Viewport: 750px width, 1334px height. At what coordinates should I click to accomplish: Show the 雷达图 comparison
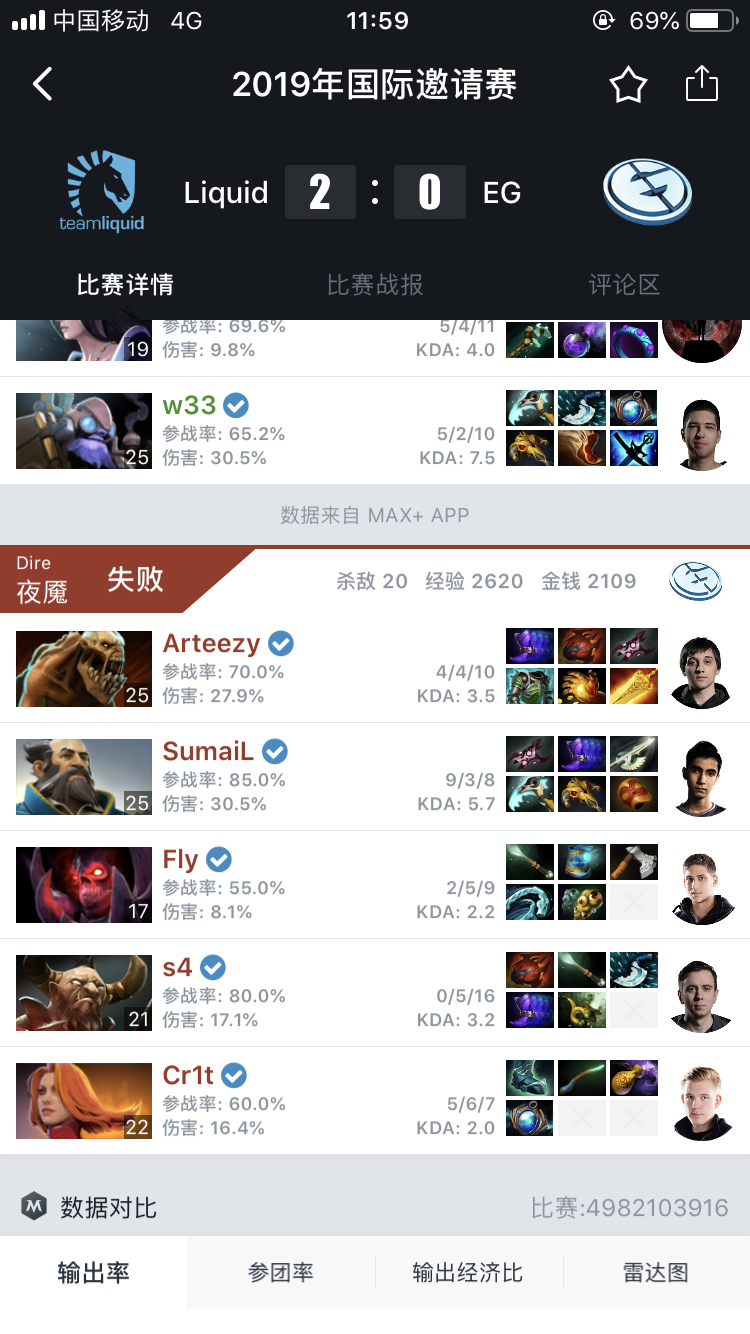tap(656, 1273)
